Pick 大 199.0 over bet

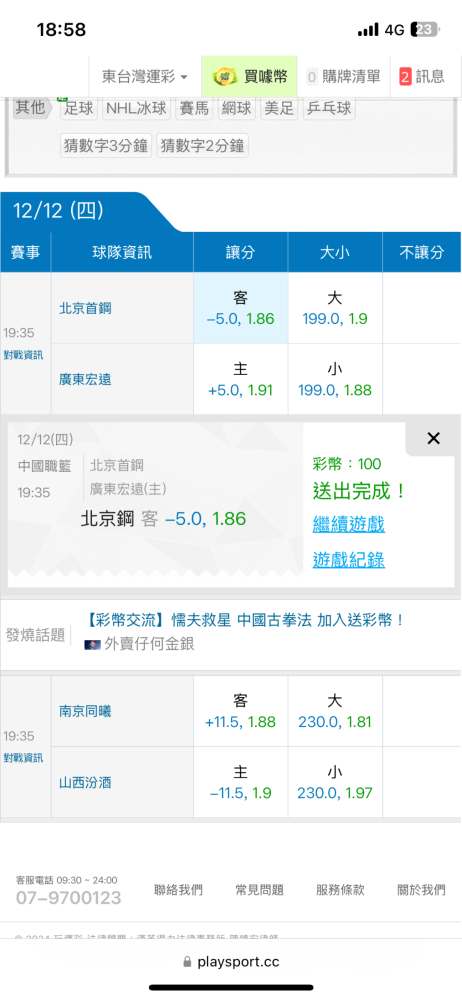(x=335, y=308)
